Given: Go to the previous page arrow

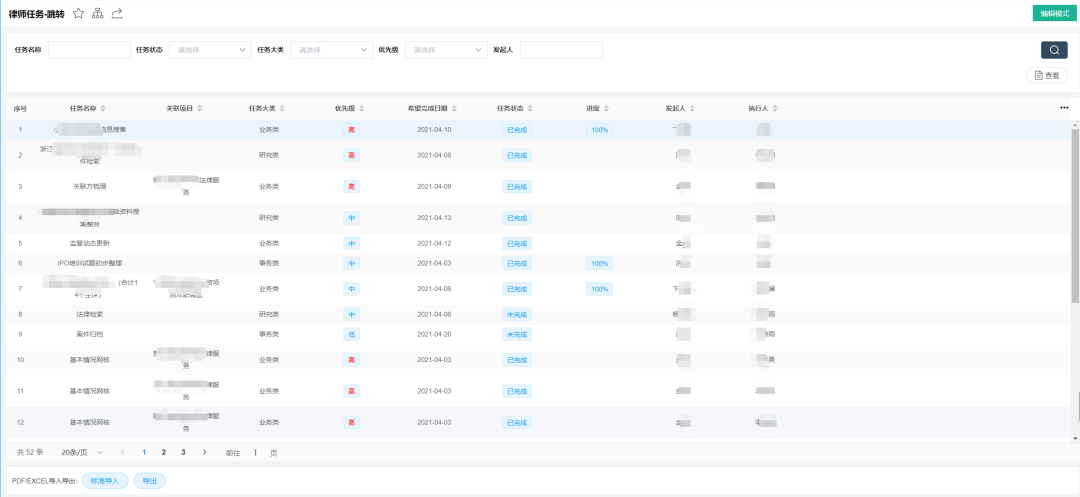Looking at the screenshot, I should (x=123, y=452).
